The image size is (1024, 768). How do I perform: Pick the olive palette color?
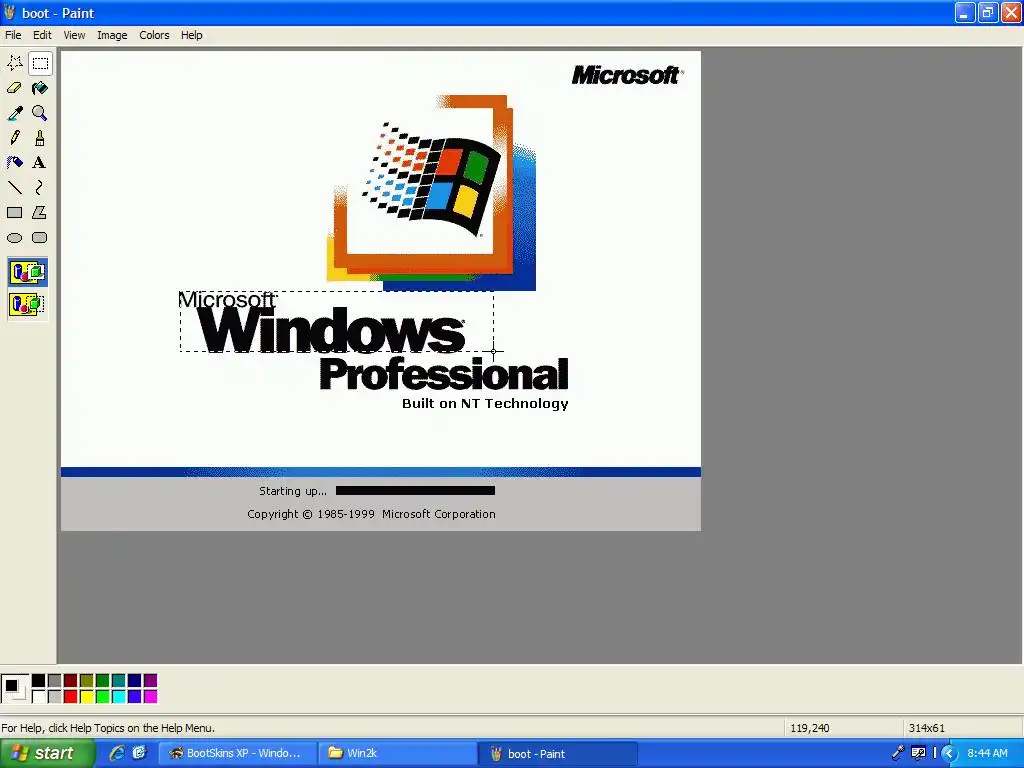tap(87, 680)
